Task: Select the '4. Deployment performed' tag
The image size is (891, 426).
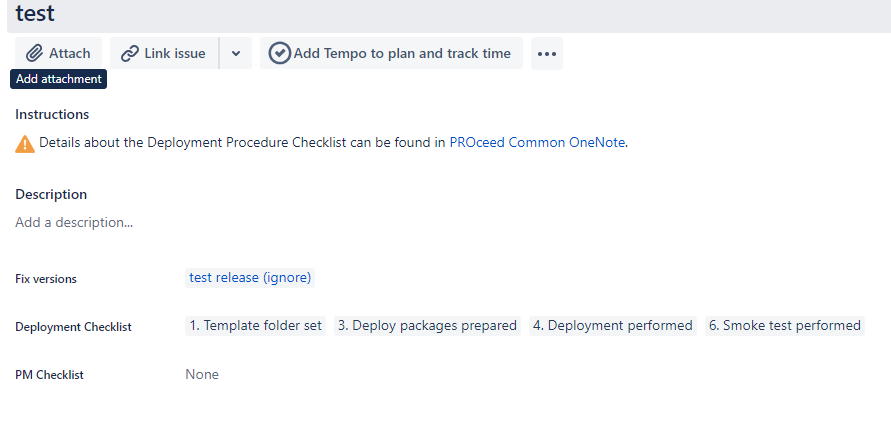Action: 613,326
